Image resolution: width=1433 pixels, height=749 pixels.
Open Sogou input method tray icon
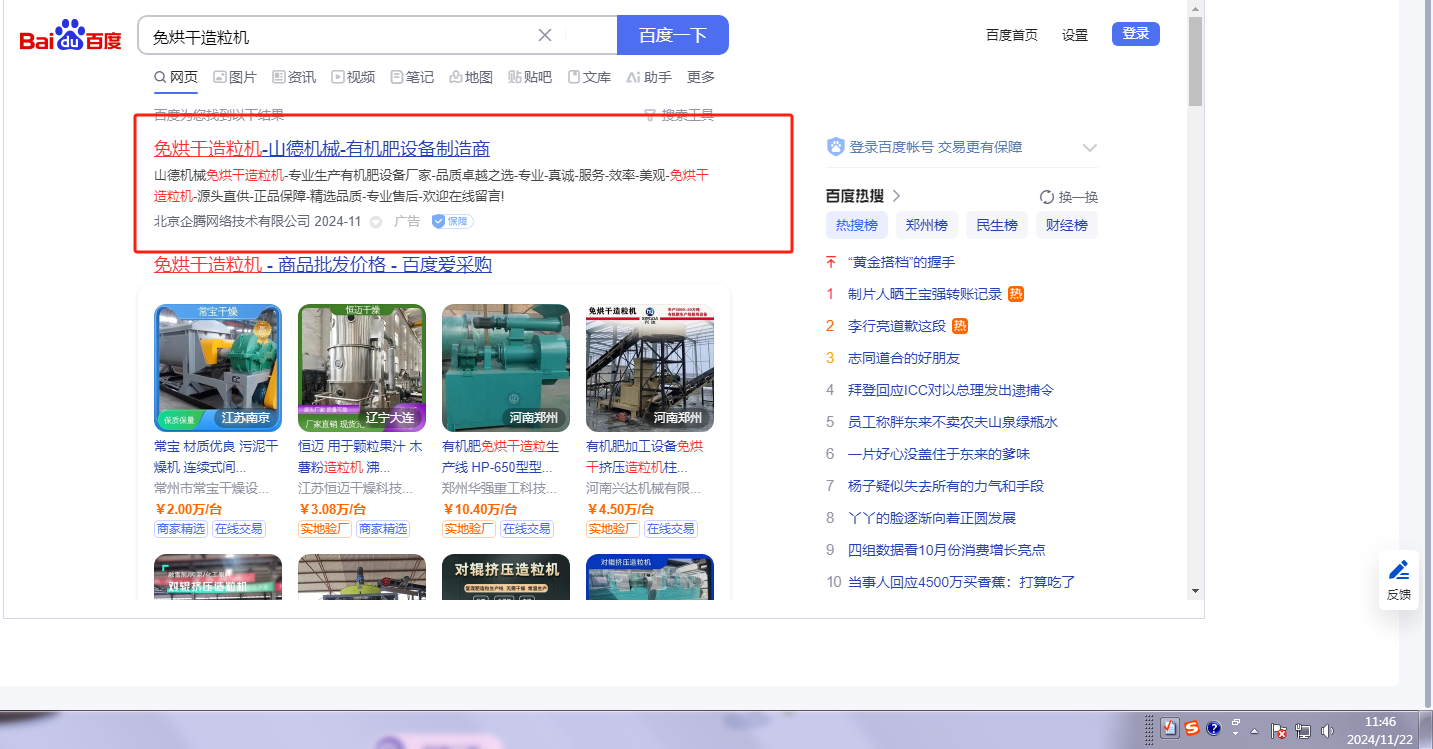(1193, 729)
